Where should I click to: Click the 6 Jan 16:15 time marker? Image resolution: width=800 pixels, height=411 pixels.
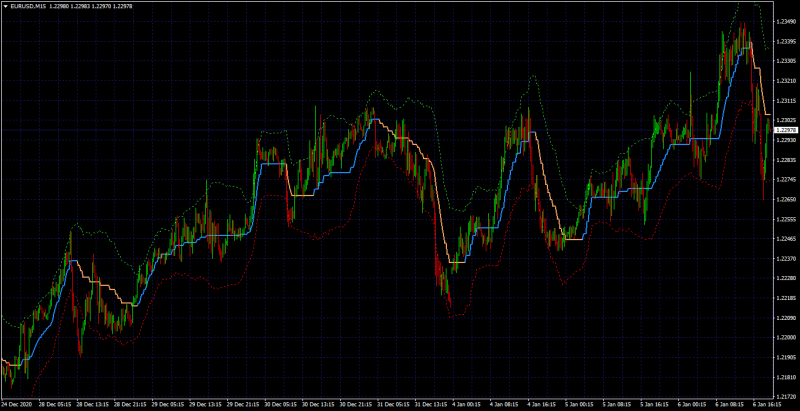[768, 403]
